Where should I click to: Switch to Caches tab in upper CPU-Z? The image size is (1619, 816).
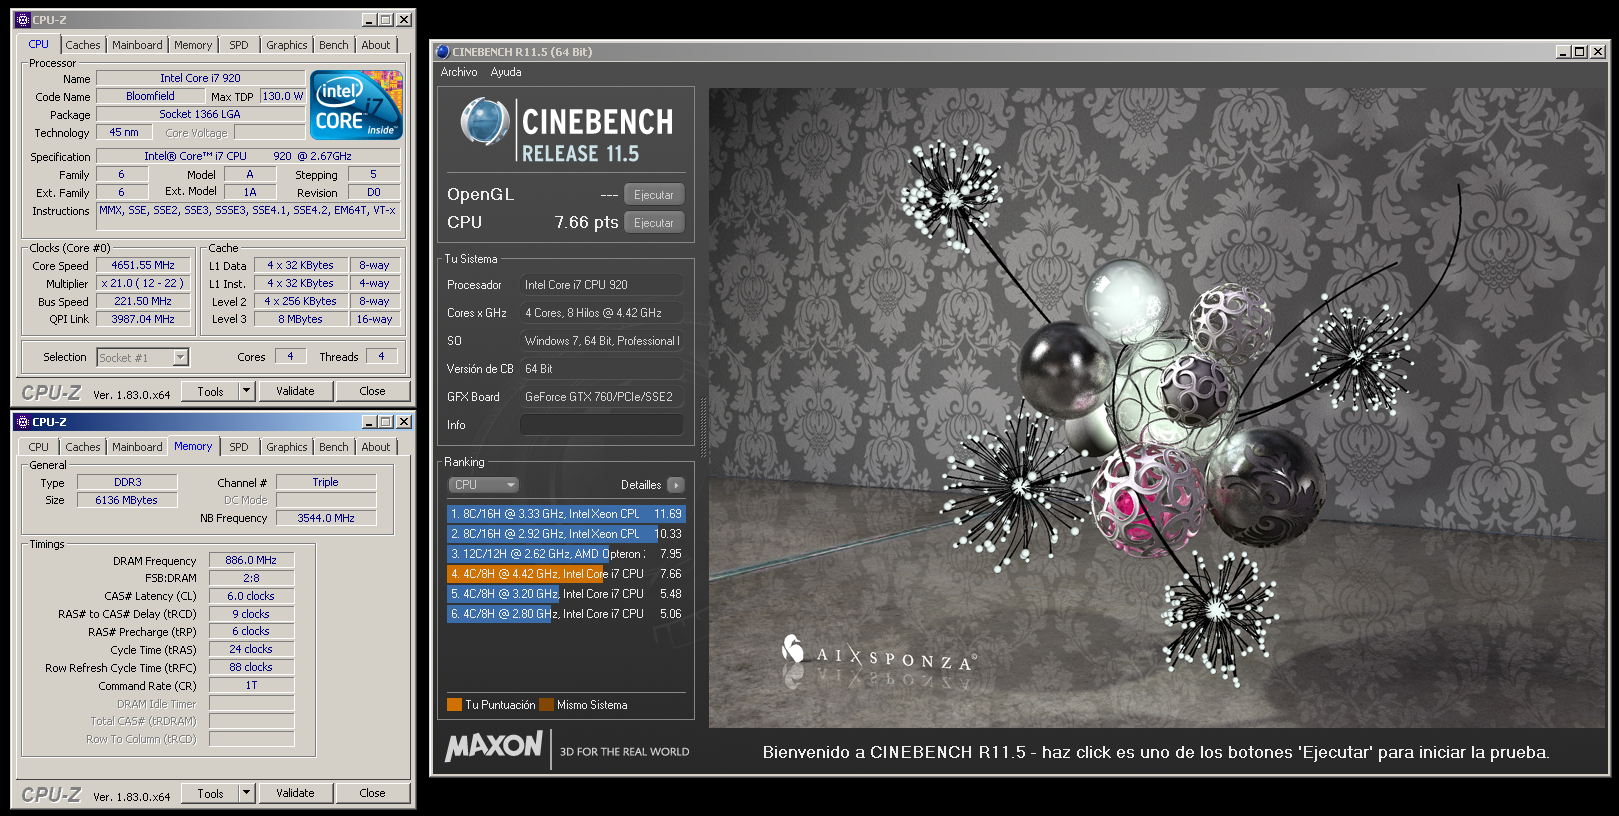click(83, 45)
